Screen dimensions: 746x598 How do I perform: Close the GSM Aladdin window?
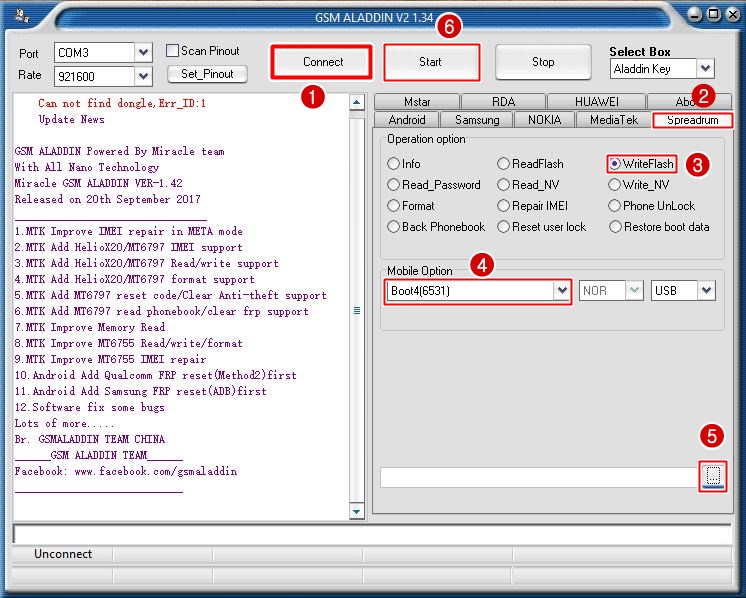click(x=733, y=15)
